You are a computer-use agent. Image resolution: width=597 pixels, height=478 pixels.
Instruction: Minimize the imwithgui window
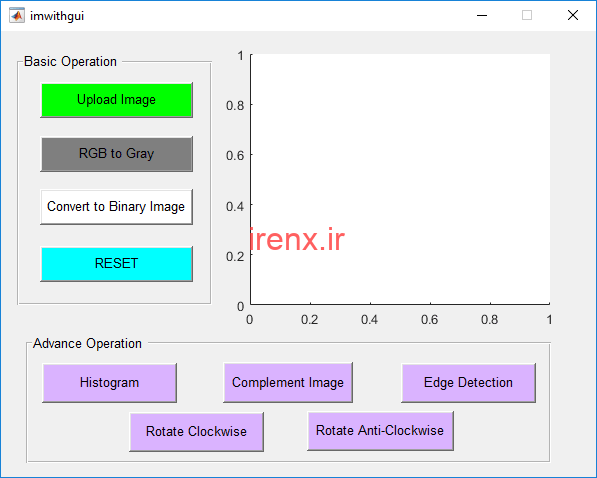[482, 16]
